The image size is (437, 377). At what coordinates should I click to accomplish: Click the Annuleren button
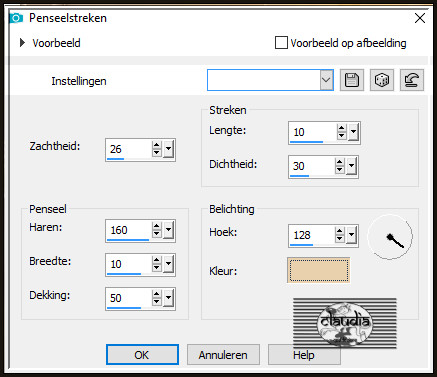(x=223, y=355)
